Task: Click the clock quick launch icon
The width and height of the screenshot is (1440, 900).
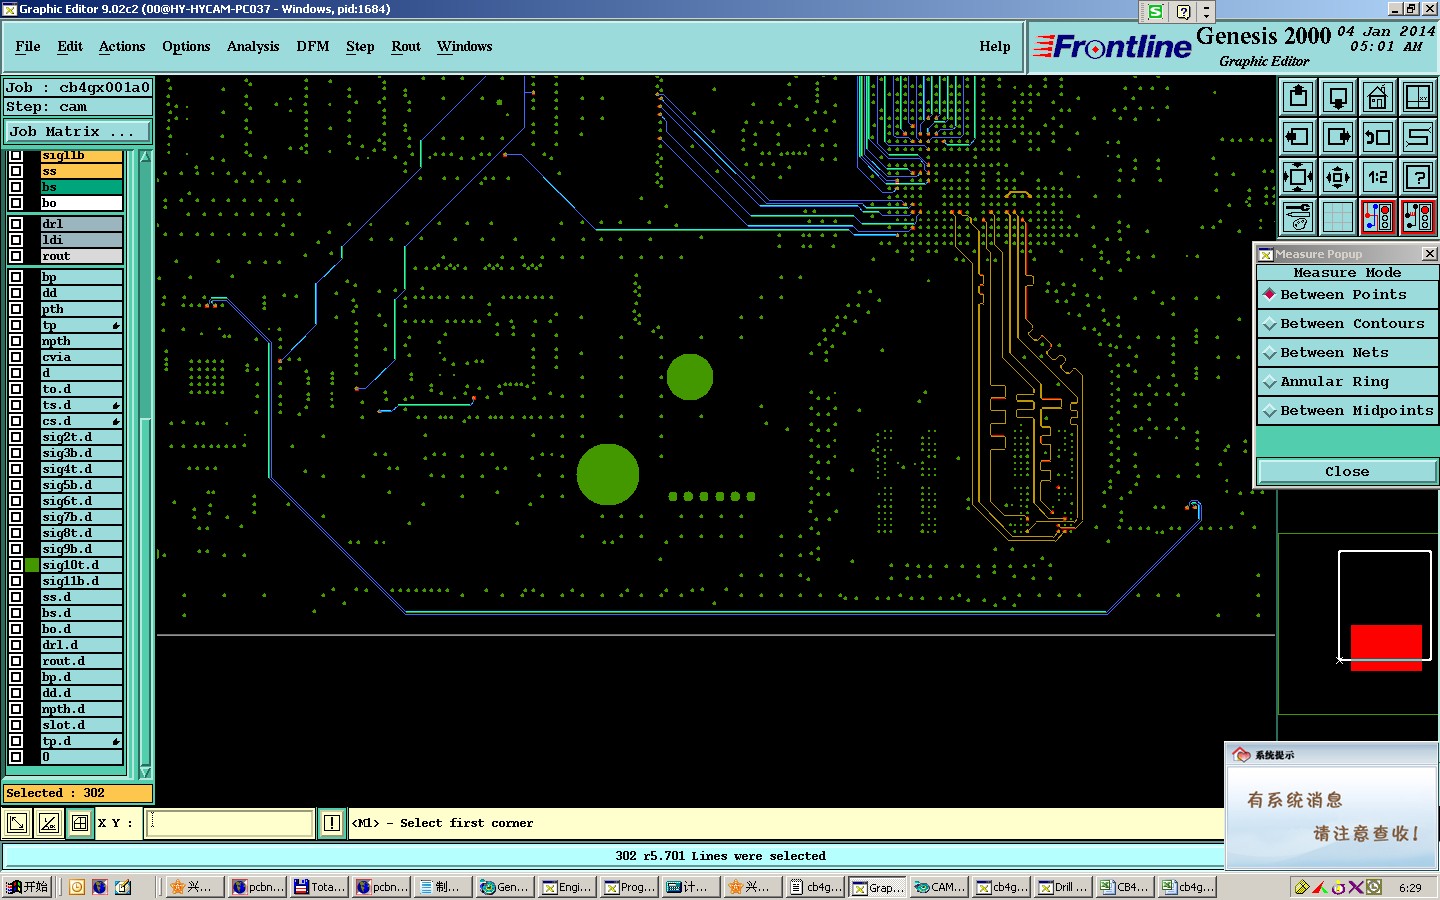Action: tap(77, 887)
